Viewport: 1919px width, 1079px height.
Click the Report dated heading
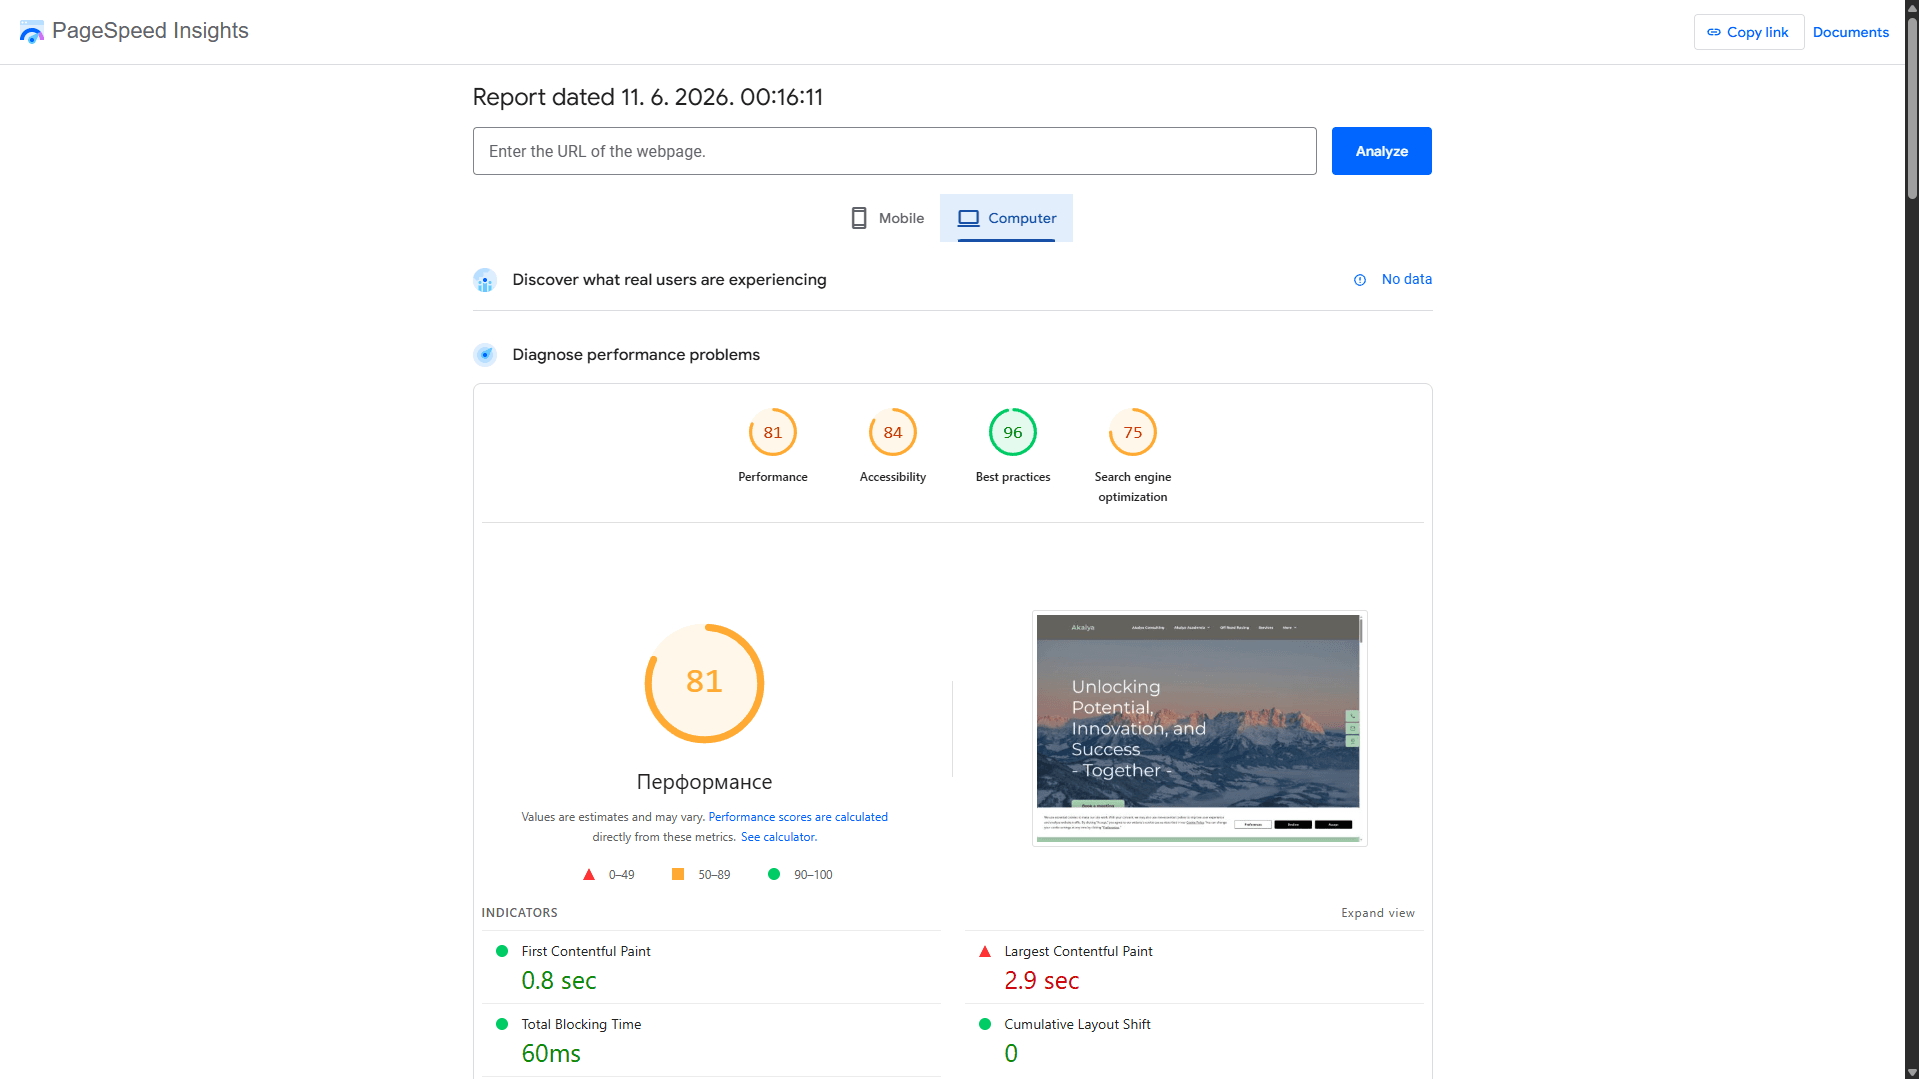click(x=647, y=97)
